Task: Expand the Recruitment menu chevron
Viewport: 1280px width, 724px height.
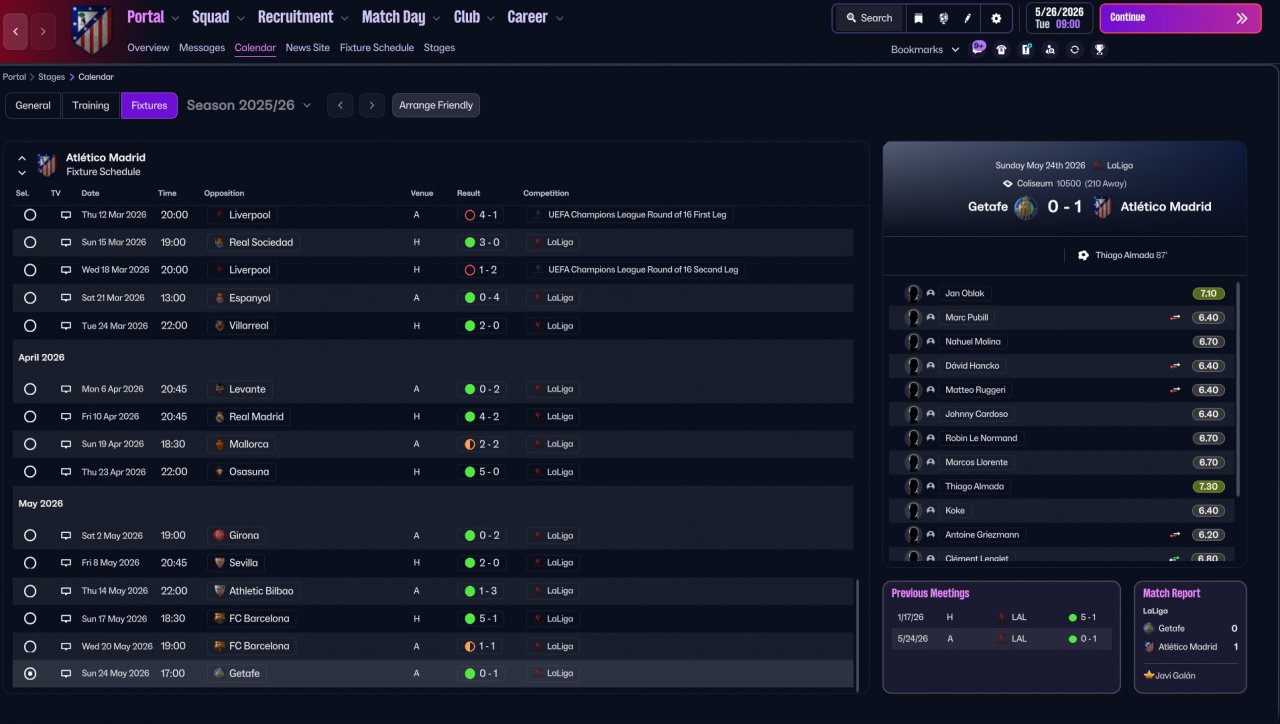Action: click(x=344, y=18)
